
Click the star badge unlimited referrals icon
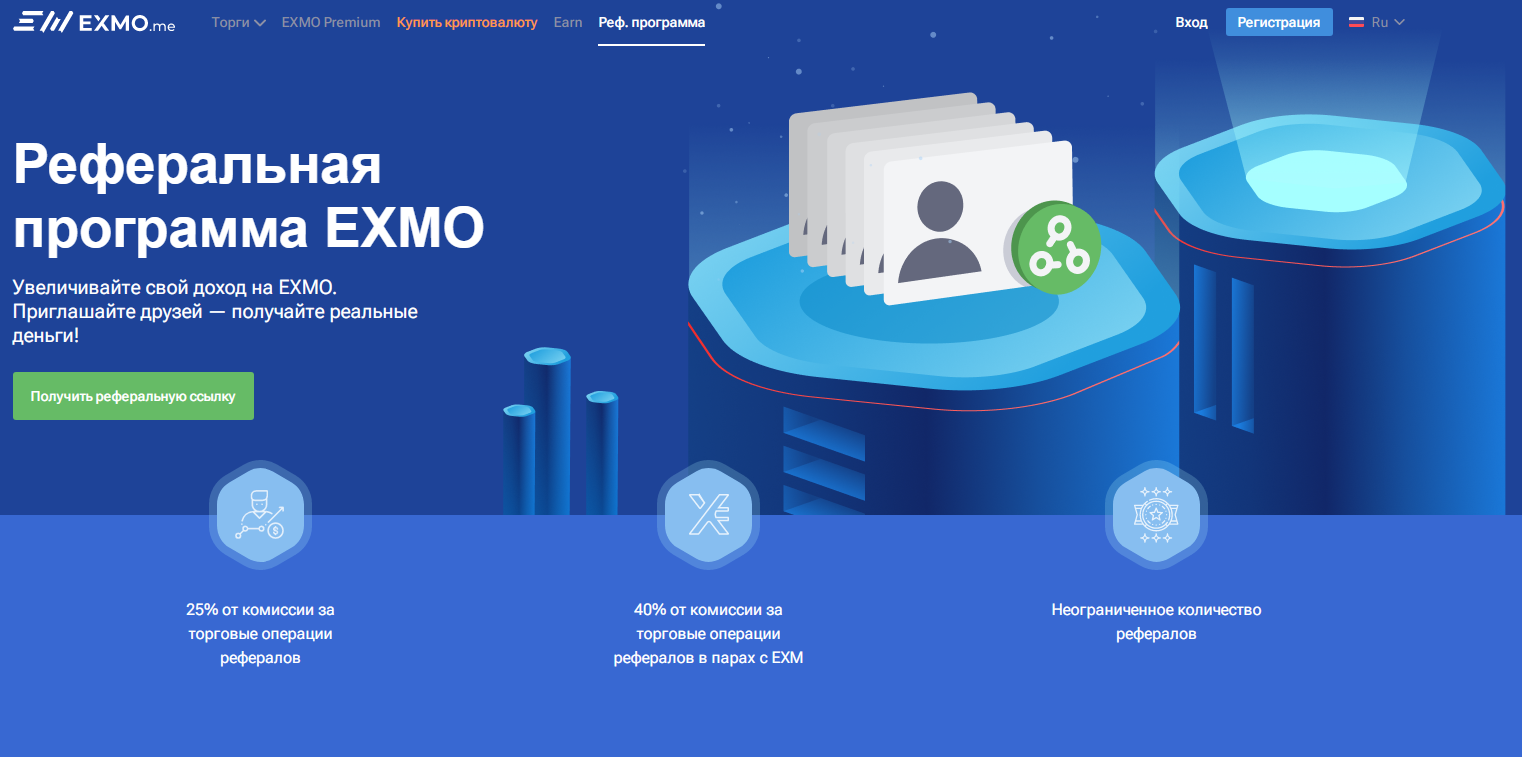pos(1157,516)
